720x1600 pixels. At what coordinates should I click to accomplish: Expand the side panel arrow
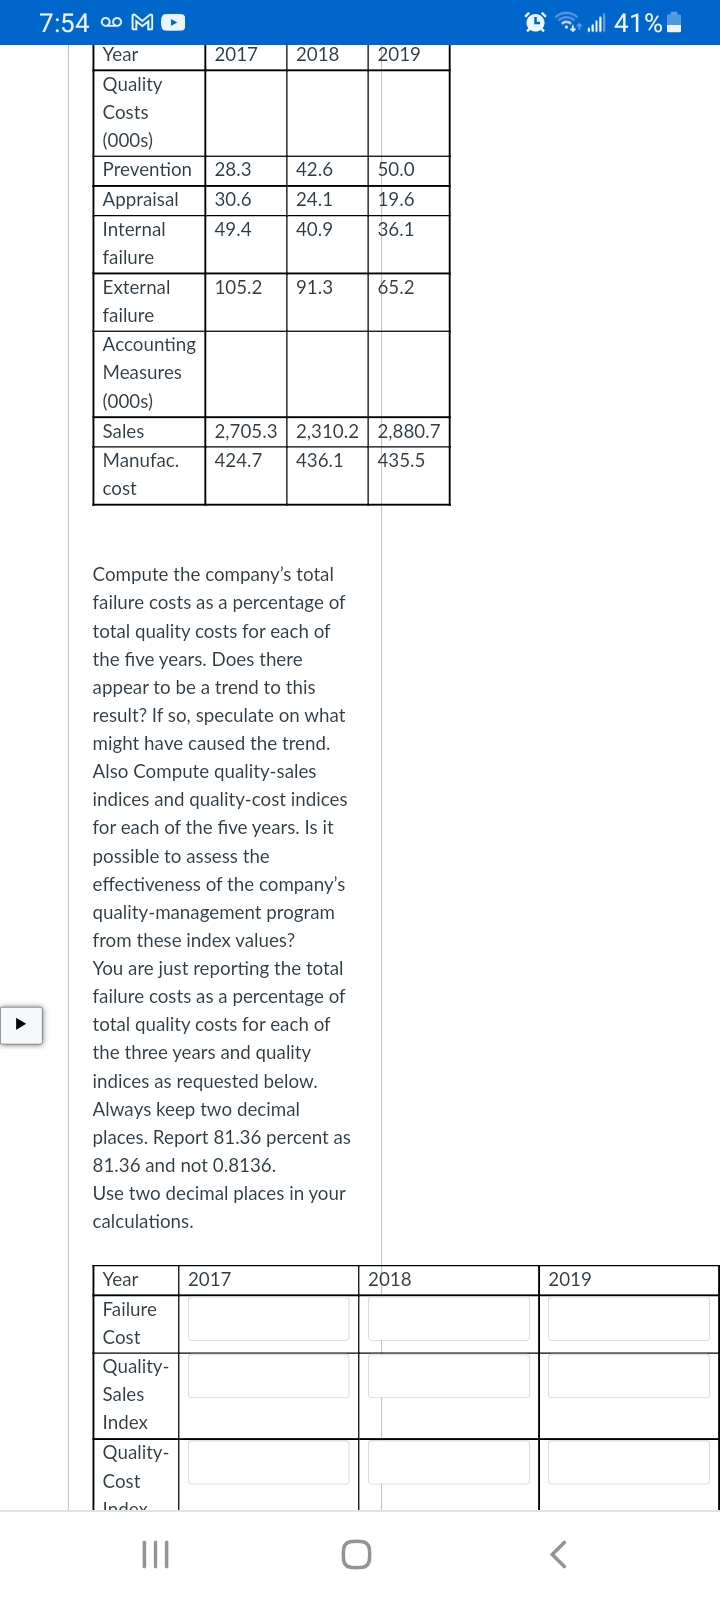coord(21,1024)
